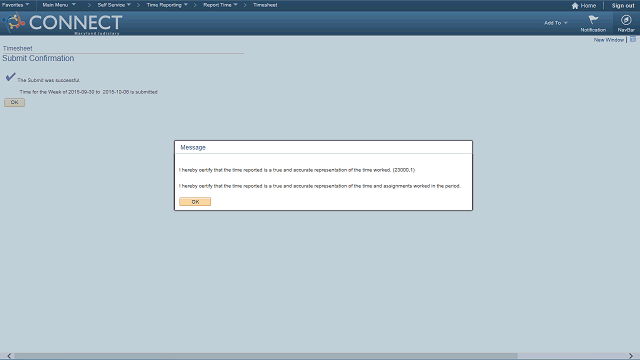Click the CONNECT logo emblem

pyautogui.click(x=13, y=22)
